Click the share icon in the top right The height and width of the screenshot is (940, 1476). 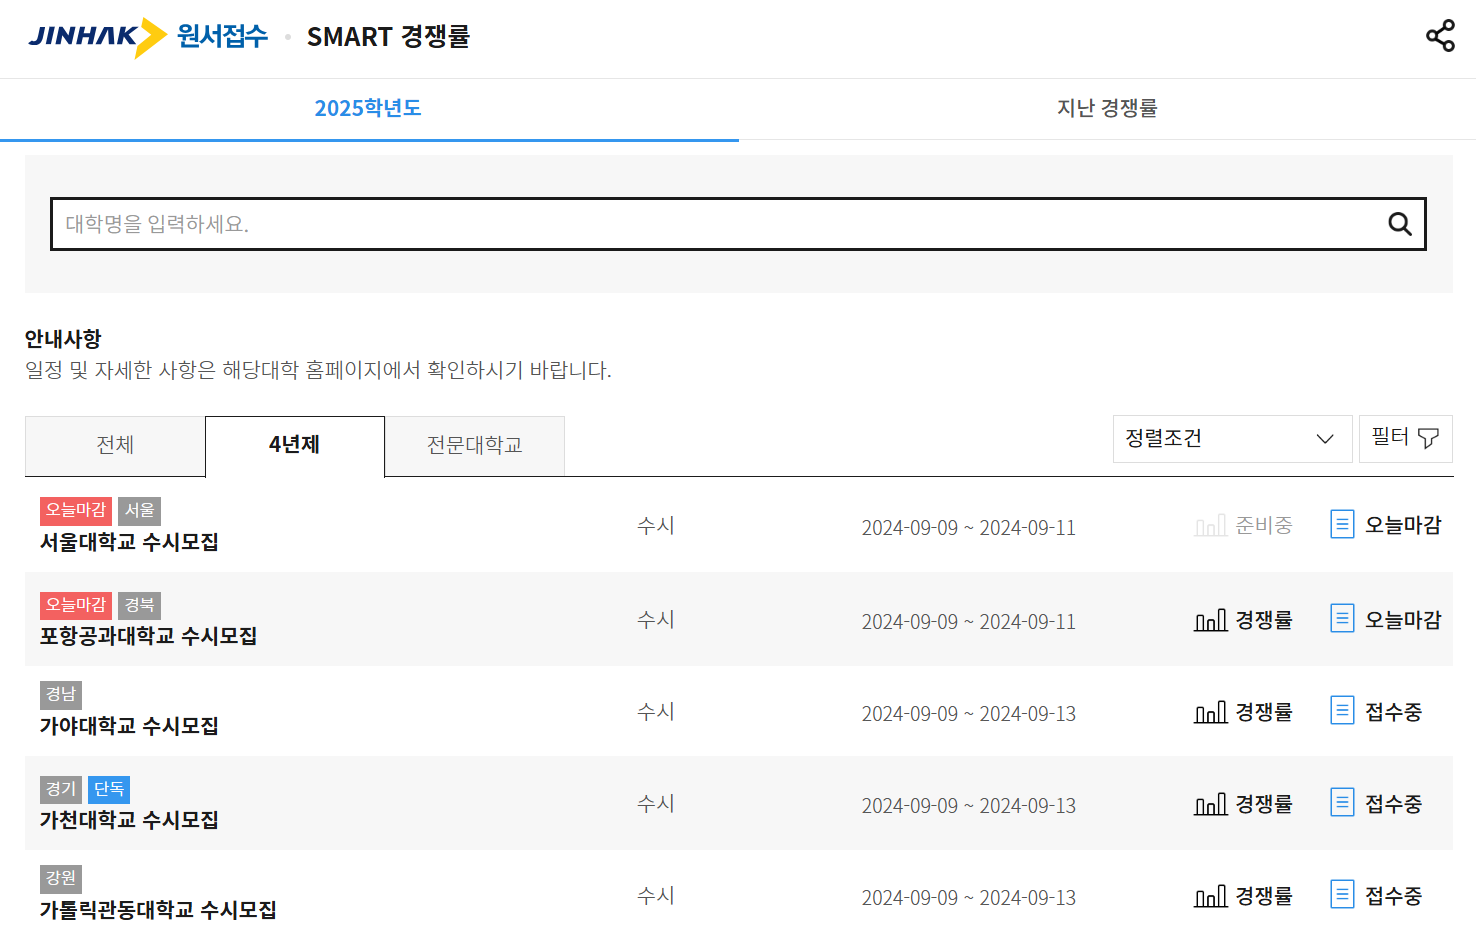(x=1440, y=36)
